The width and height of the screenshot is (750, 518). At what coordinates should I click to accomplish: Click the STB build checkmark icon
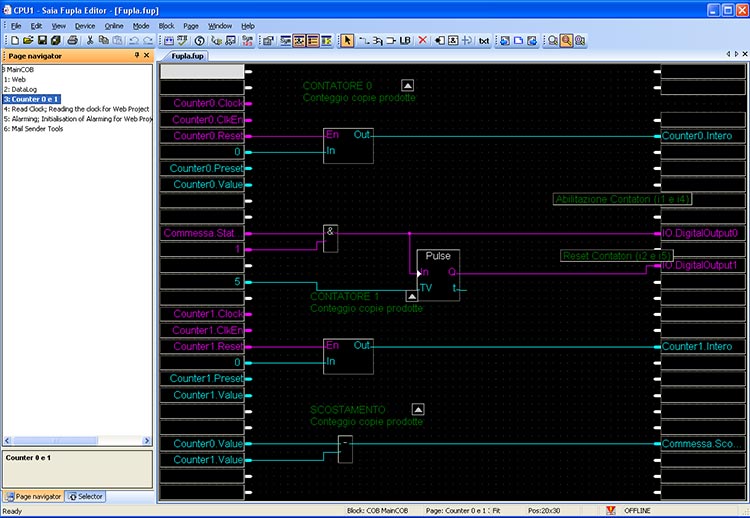tap(183, 41)
